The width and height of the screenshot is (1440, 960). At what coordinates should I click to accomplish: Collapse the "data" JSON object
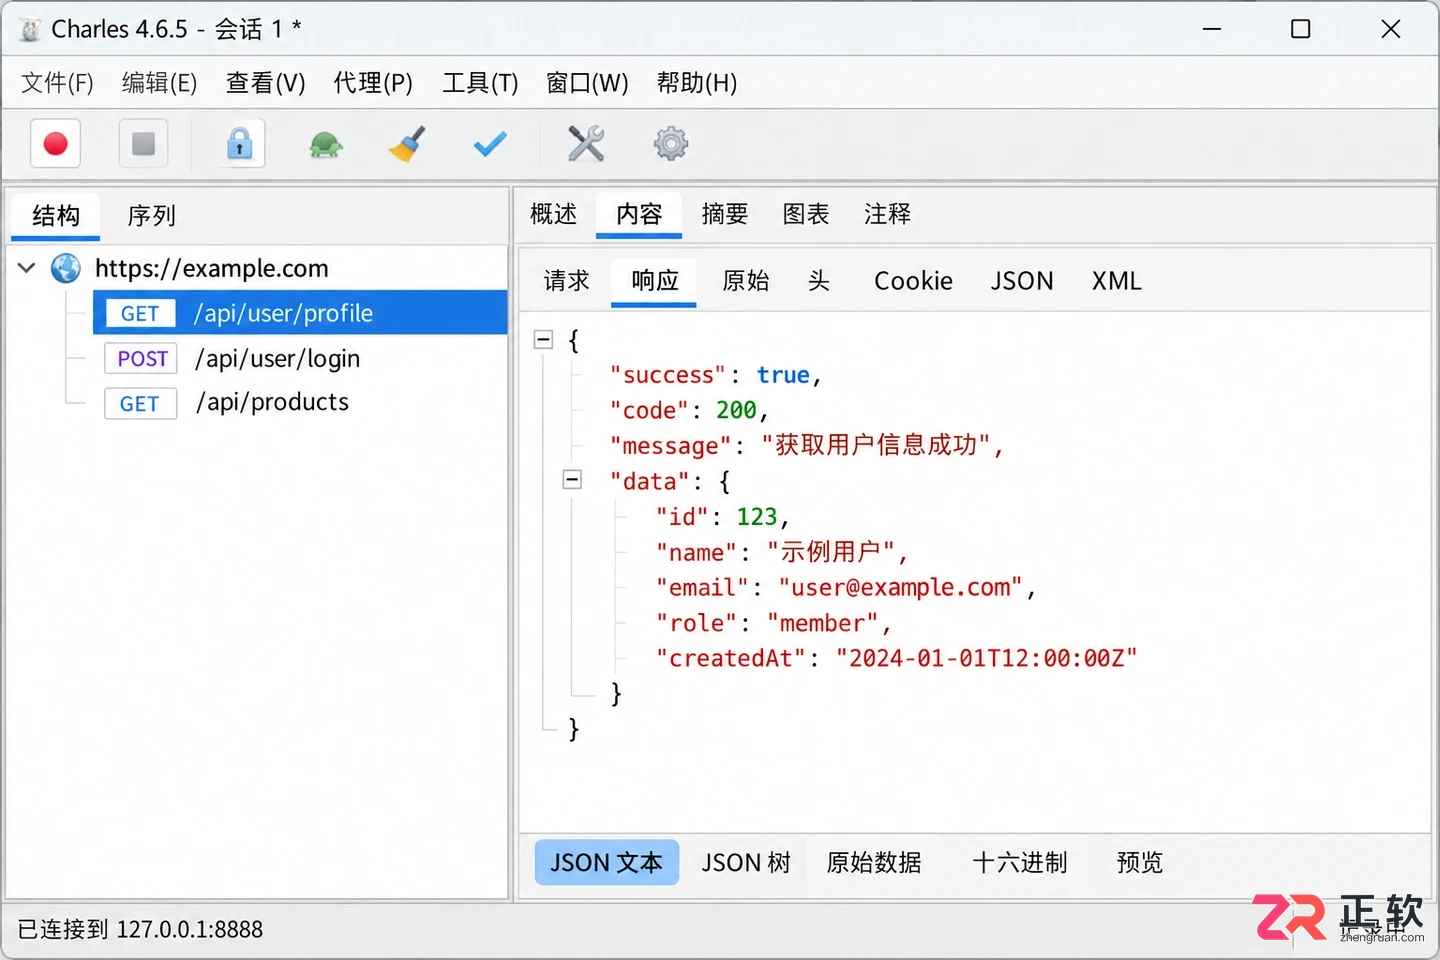coord(572,480)
